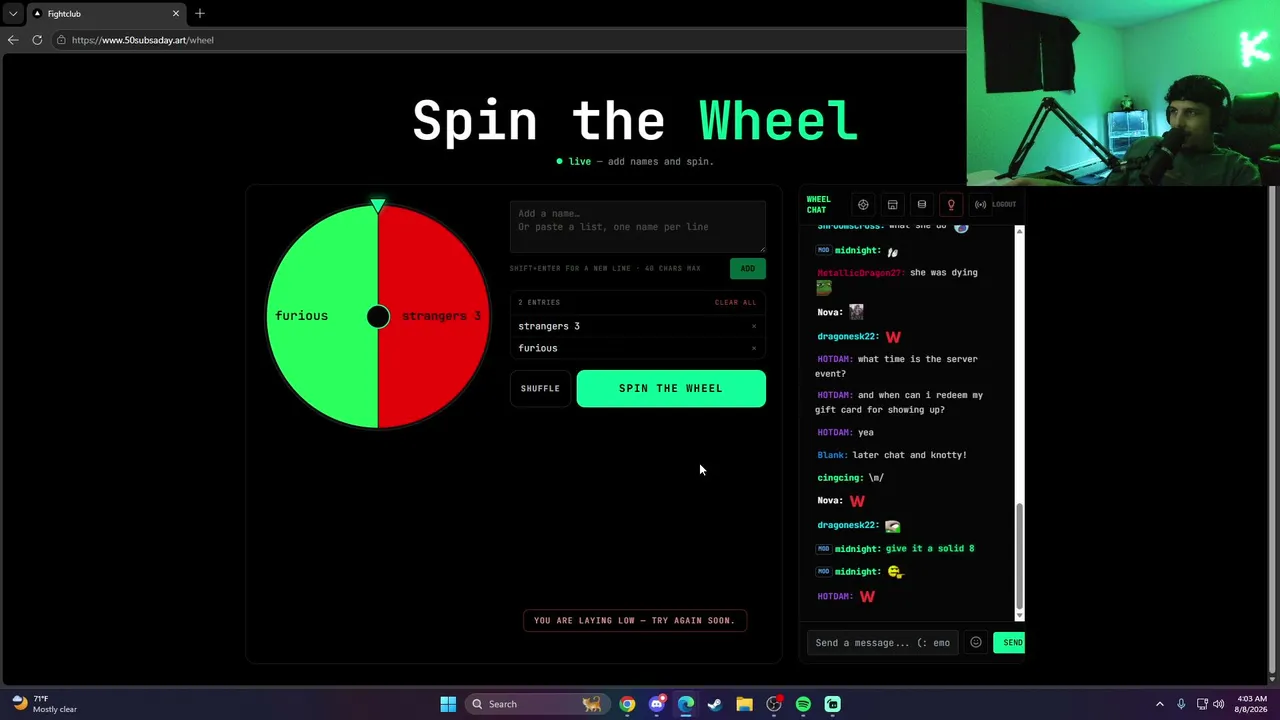Remove the 'strangers 3' entry
This screenshot has width=1280, height=720.
pyautogui.click(x=754, y=326)
